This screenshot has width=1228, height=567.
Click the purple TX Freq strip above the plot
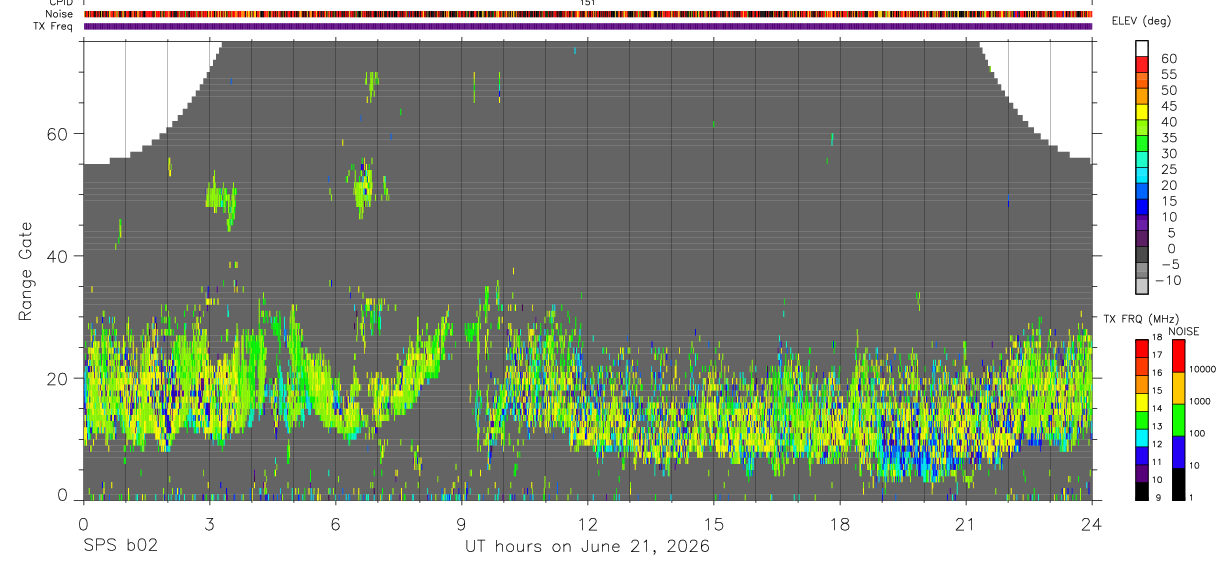point(588,26)
